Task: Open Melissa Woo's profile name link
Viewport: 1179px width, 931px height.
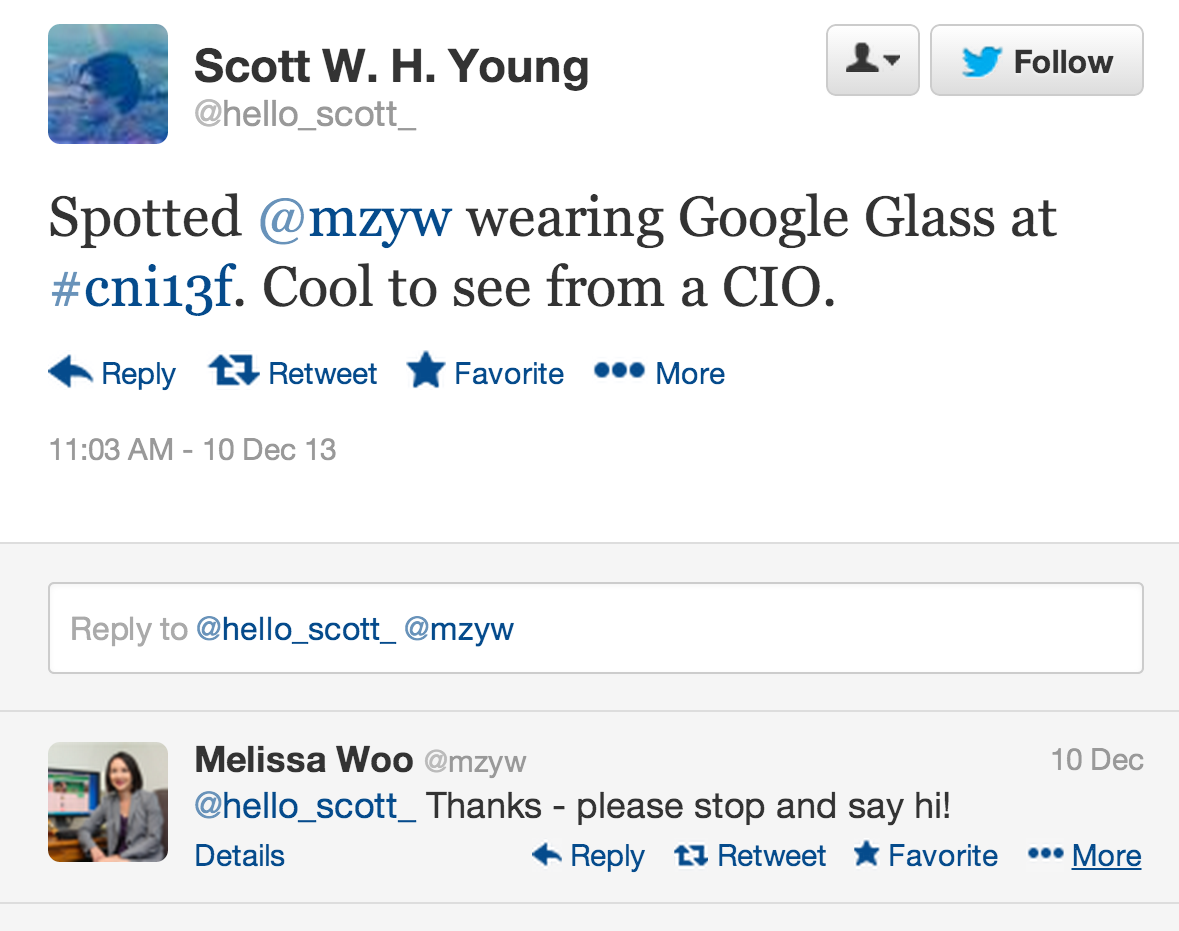Action: (303, 760)
